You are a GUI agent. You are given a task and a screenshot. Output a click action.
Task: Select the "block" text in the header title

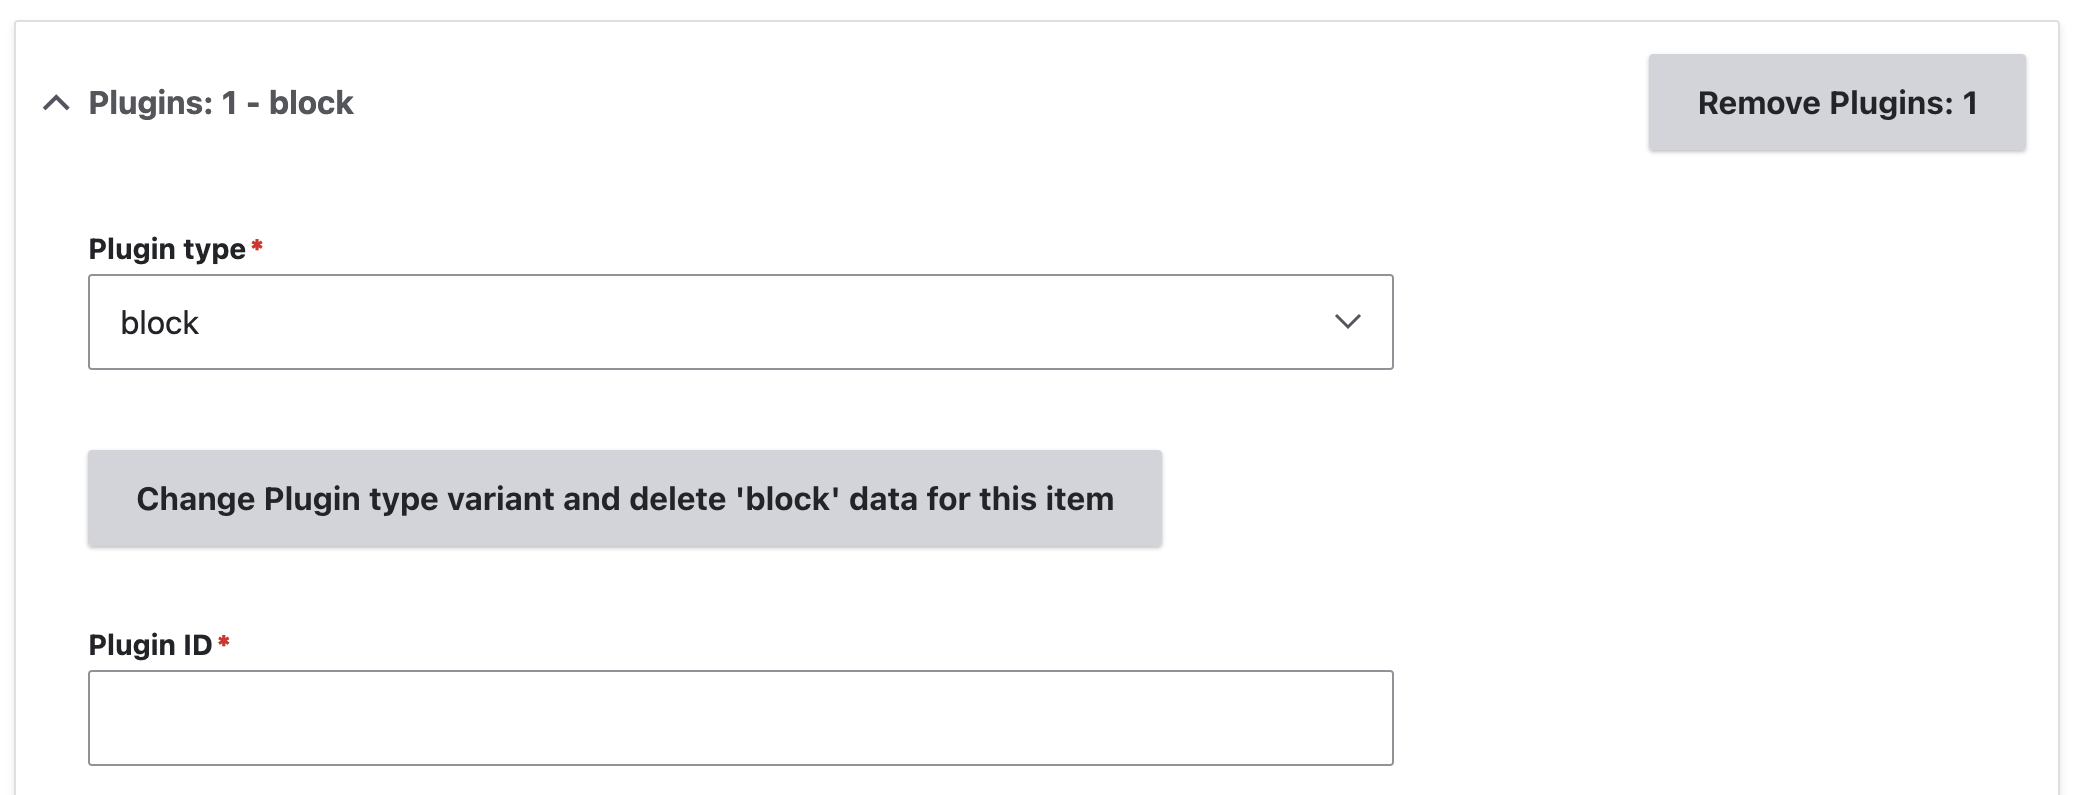311,103
